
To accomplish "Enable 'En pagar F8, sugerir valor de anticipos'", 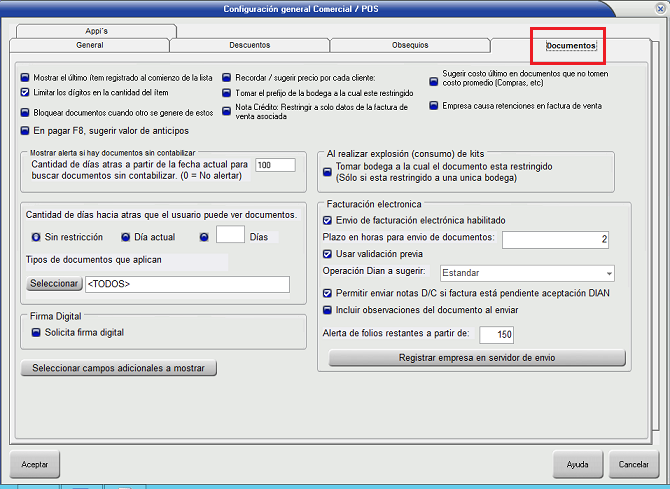I will (x=25, y=130).
